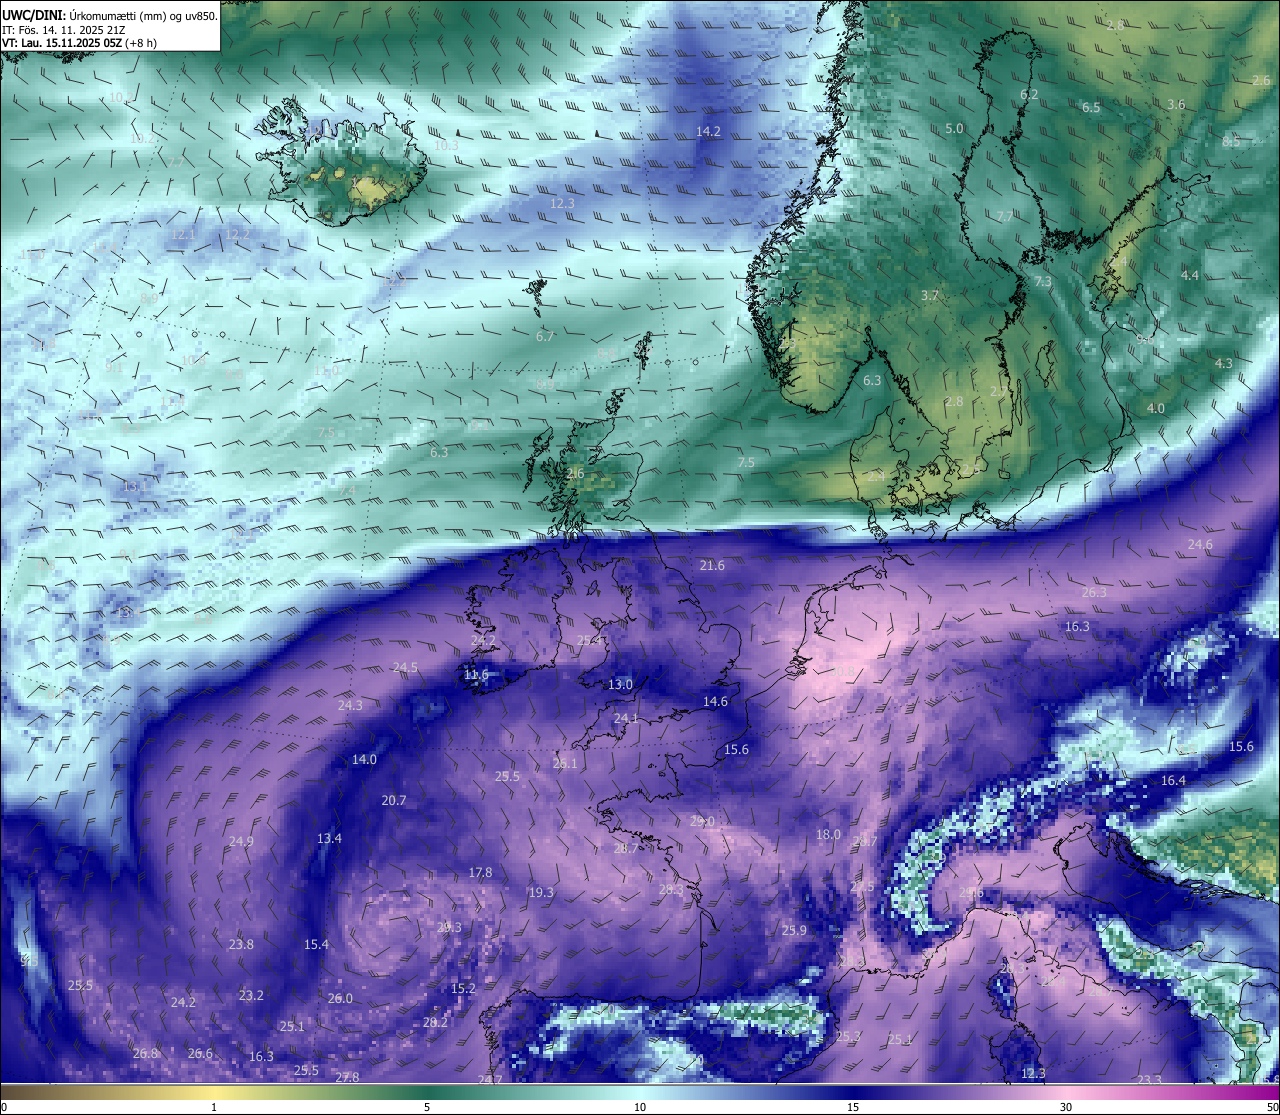Click the 18.0 value over central France
The image size is (1280, 1115).
point(828,834)
